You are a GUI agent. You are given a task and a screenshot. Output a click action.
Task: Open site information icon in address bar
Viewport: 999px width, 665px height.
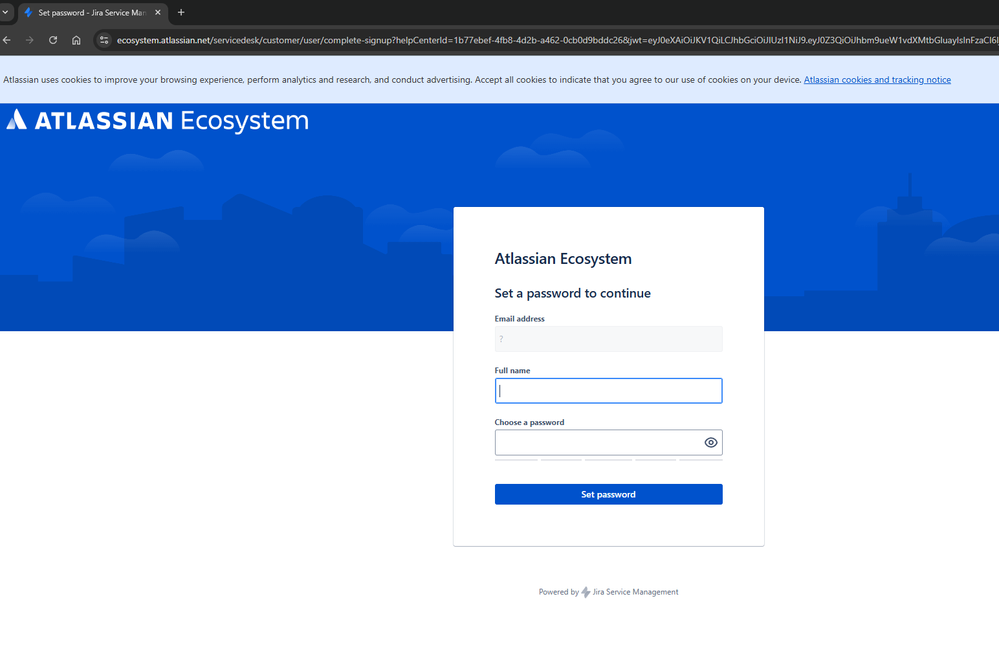[104, 40]
